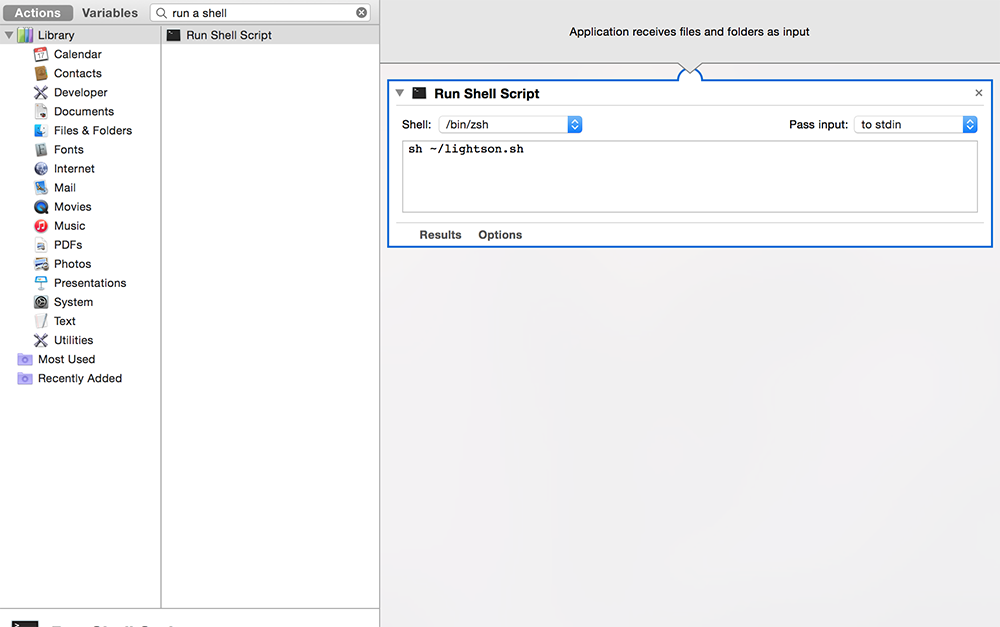1000x627 pixels.
Task: Select Run Shell Script in results list
Action: (270, 35)
